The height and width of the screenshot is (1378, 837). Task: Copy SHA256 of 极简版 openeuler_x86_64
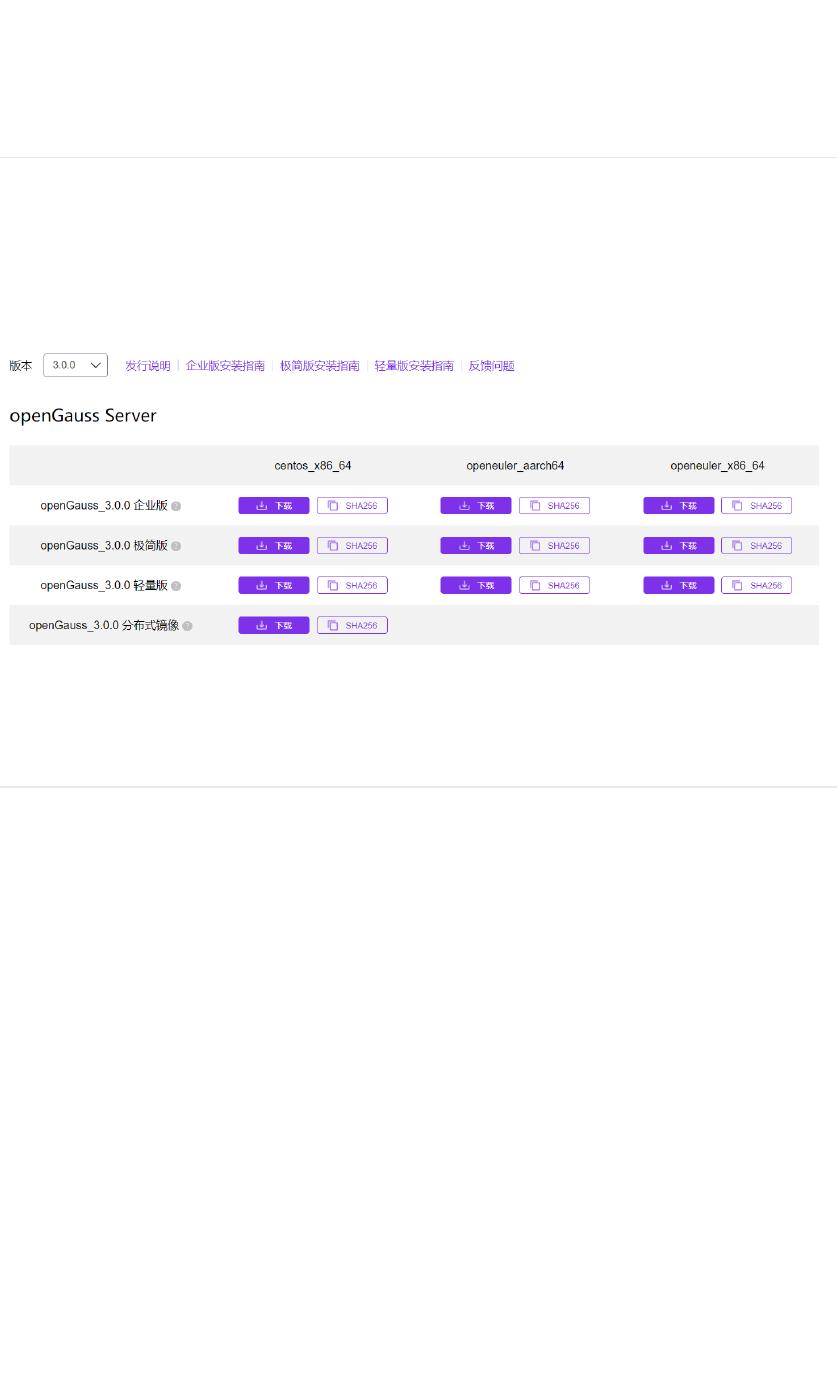click(756, 546)
